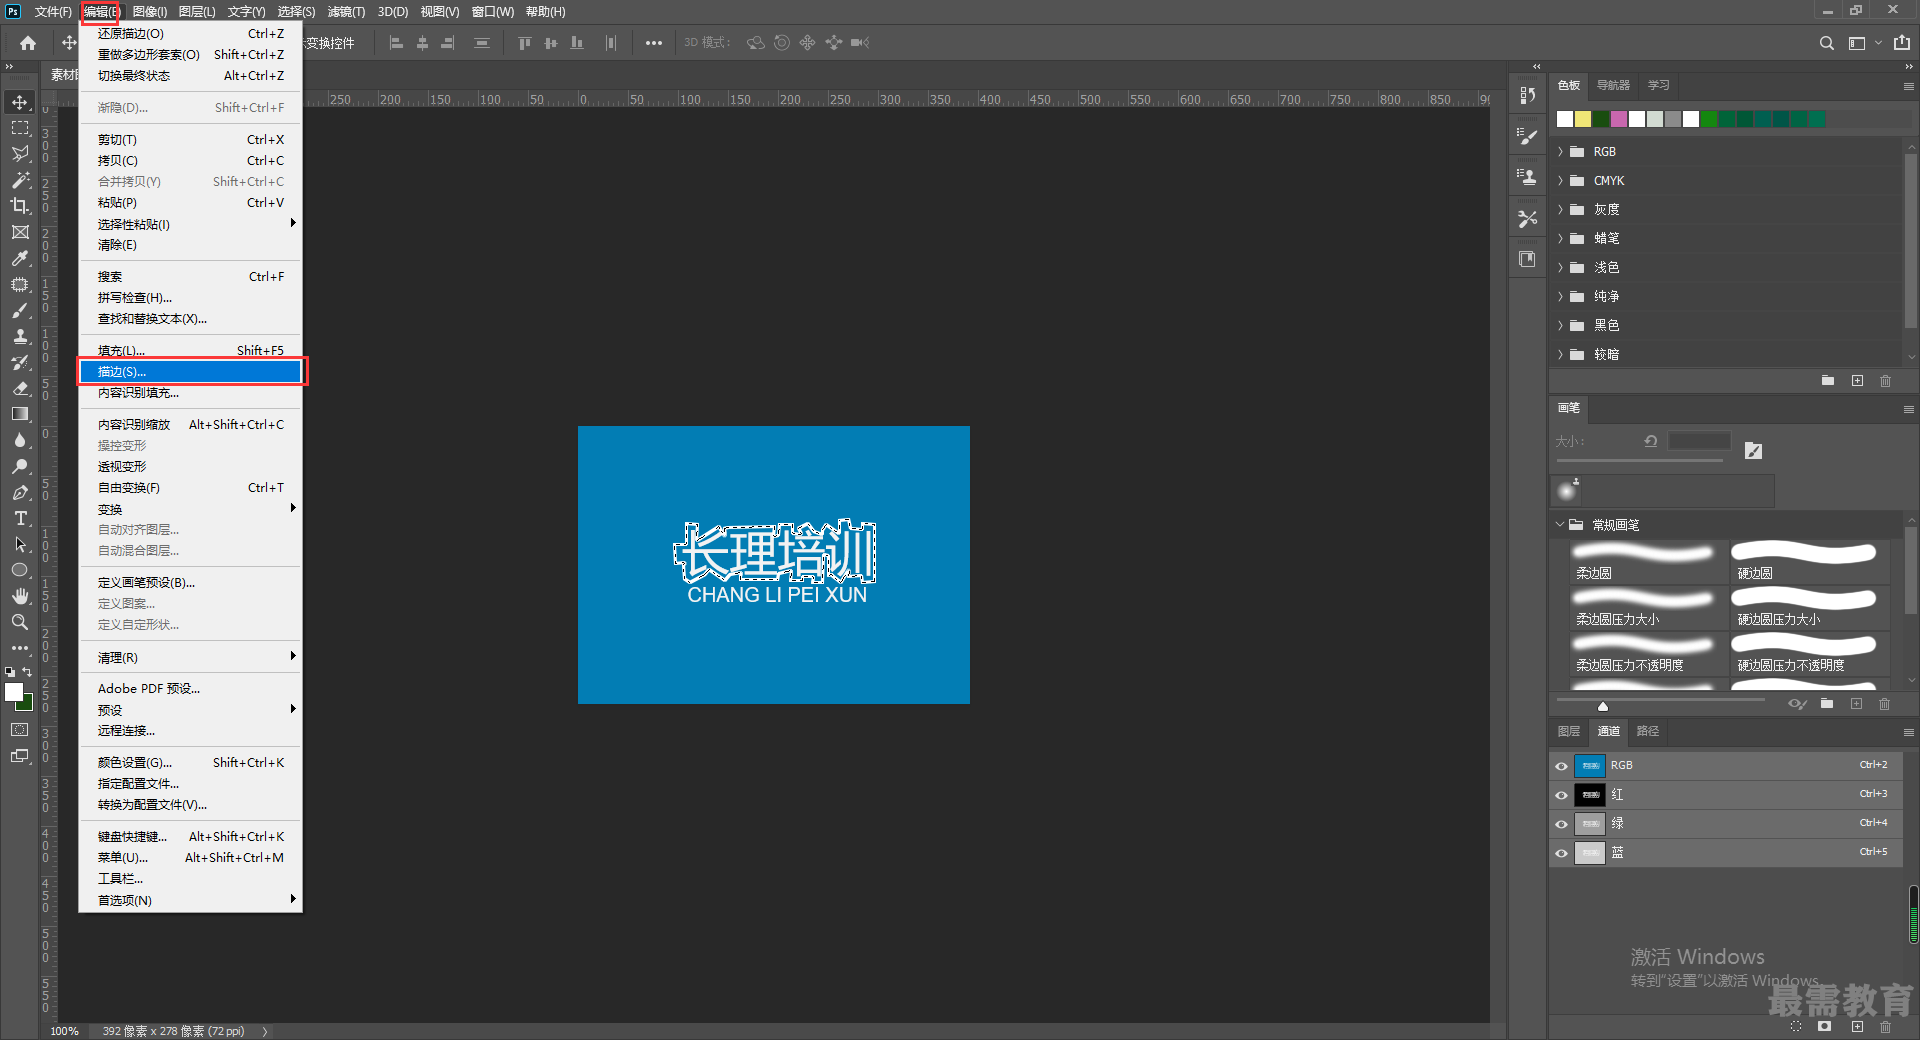Toggle brush pressure size control icon

(x=1753, y=451)
